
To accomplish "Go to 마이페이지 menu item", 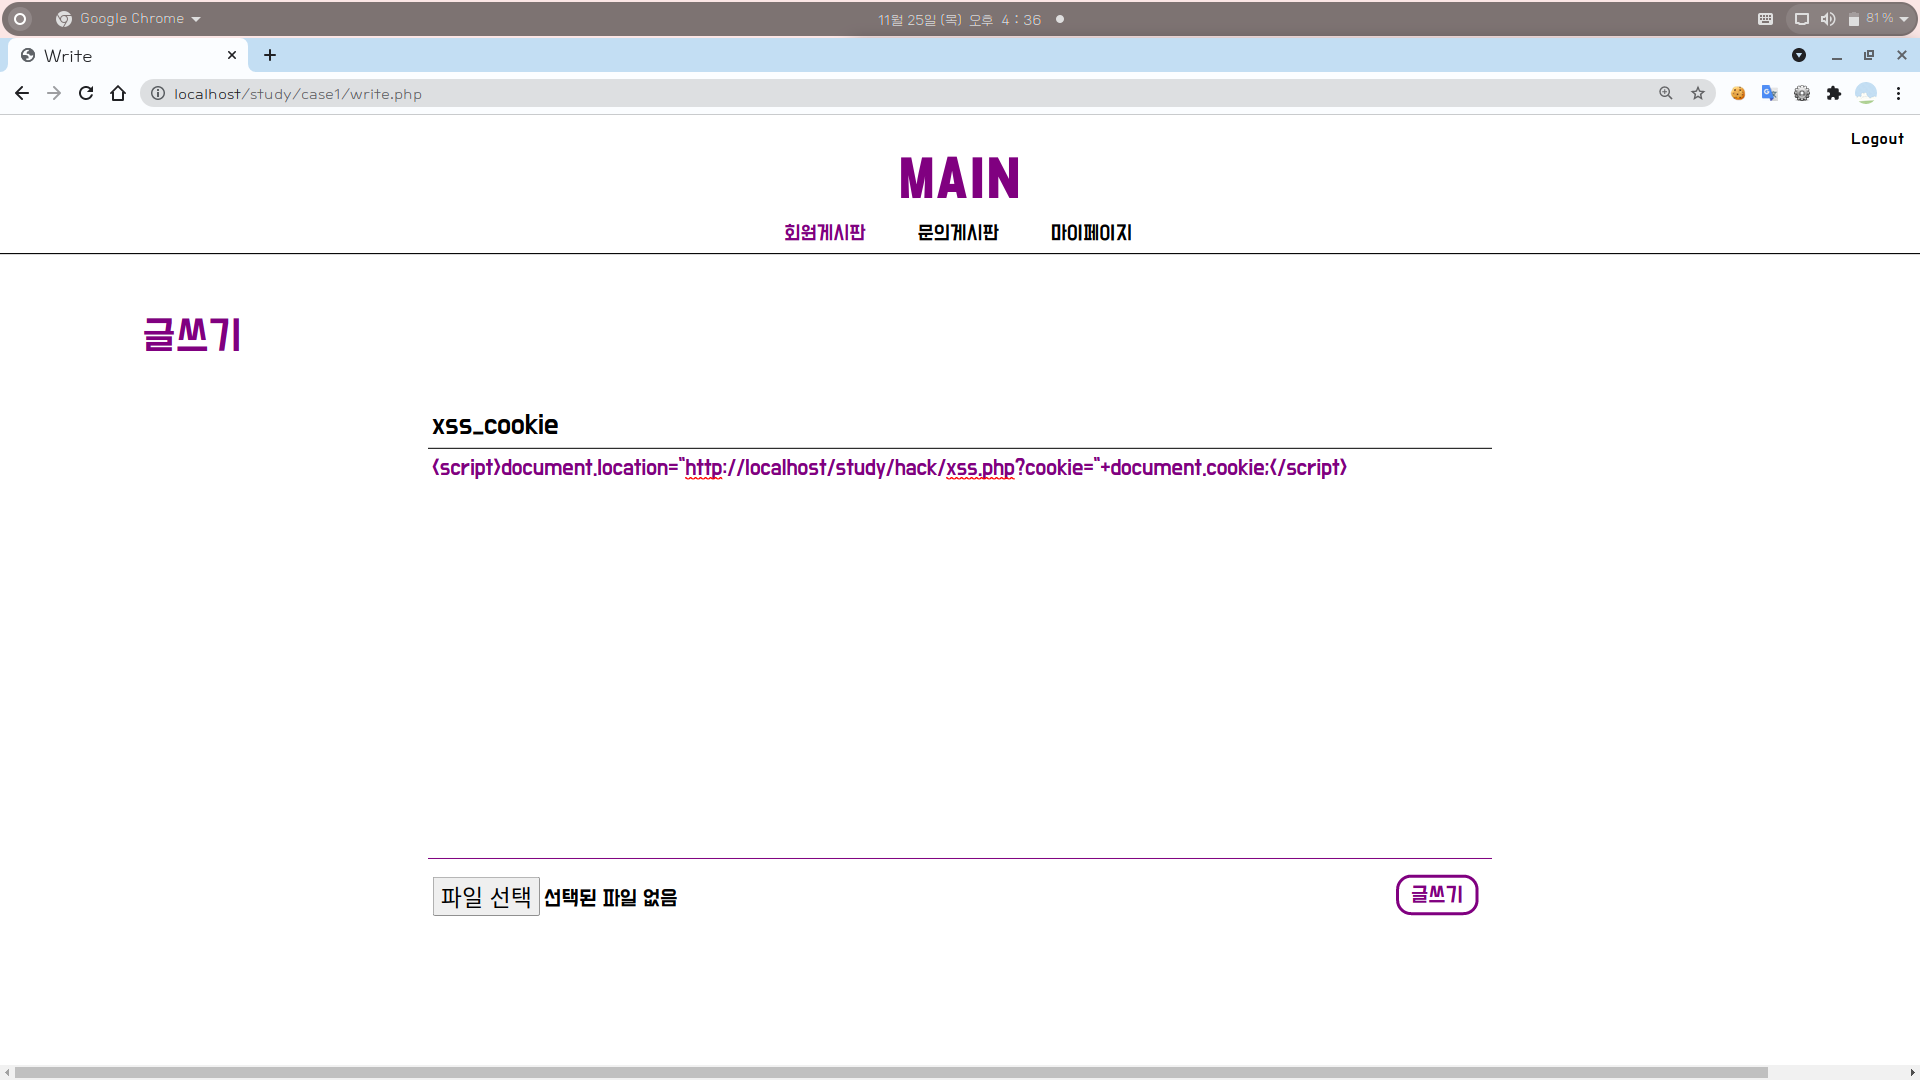I will (x=1090, y=232).
